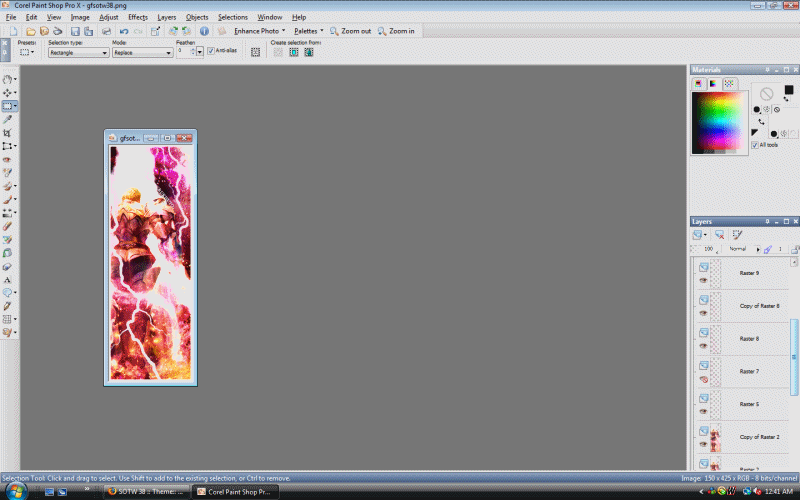This screenshot has height=500, width=800.
Task: Click the Open file folder icon
Action: [31, 31]
